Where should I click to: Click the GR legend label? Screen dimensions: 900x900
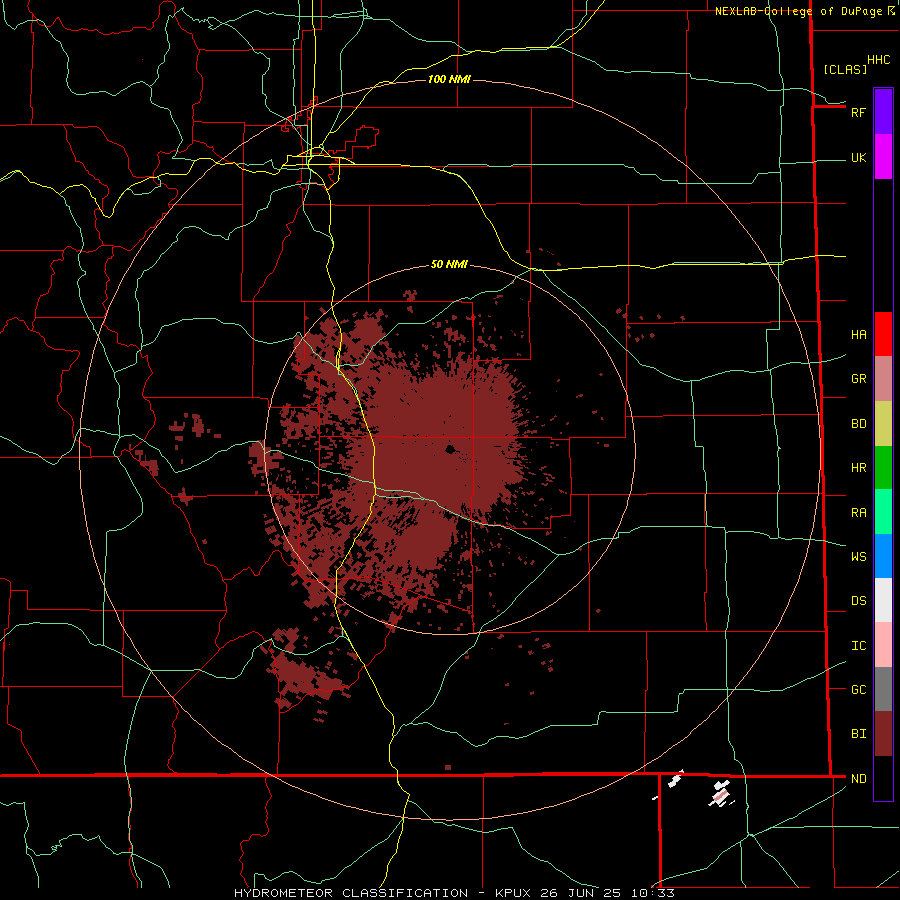858,379
